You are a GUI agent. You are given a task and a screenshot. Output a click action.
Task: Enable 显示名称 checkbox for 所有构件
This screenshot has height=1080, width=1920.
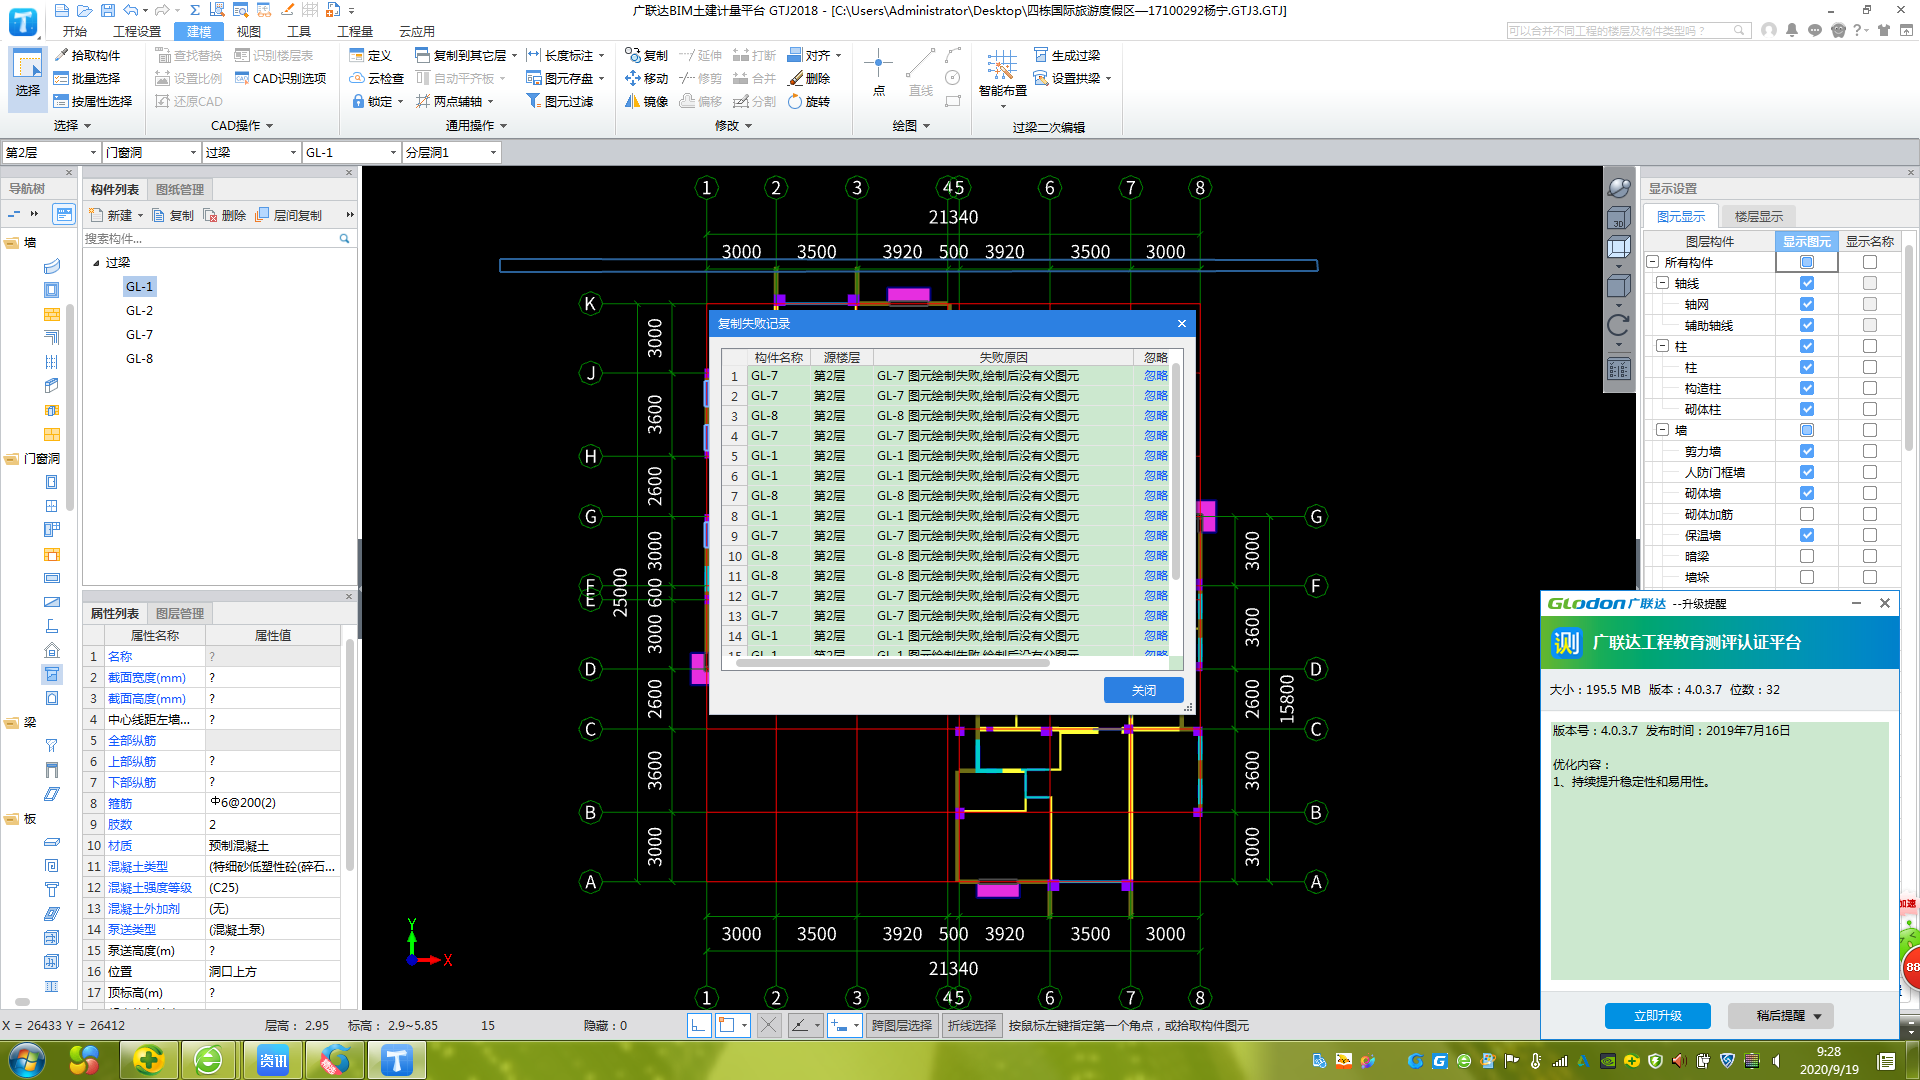1870,262
